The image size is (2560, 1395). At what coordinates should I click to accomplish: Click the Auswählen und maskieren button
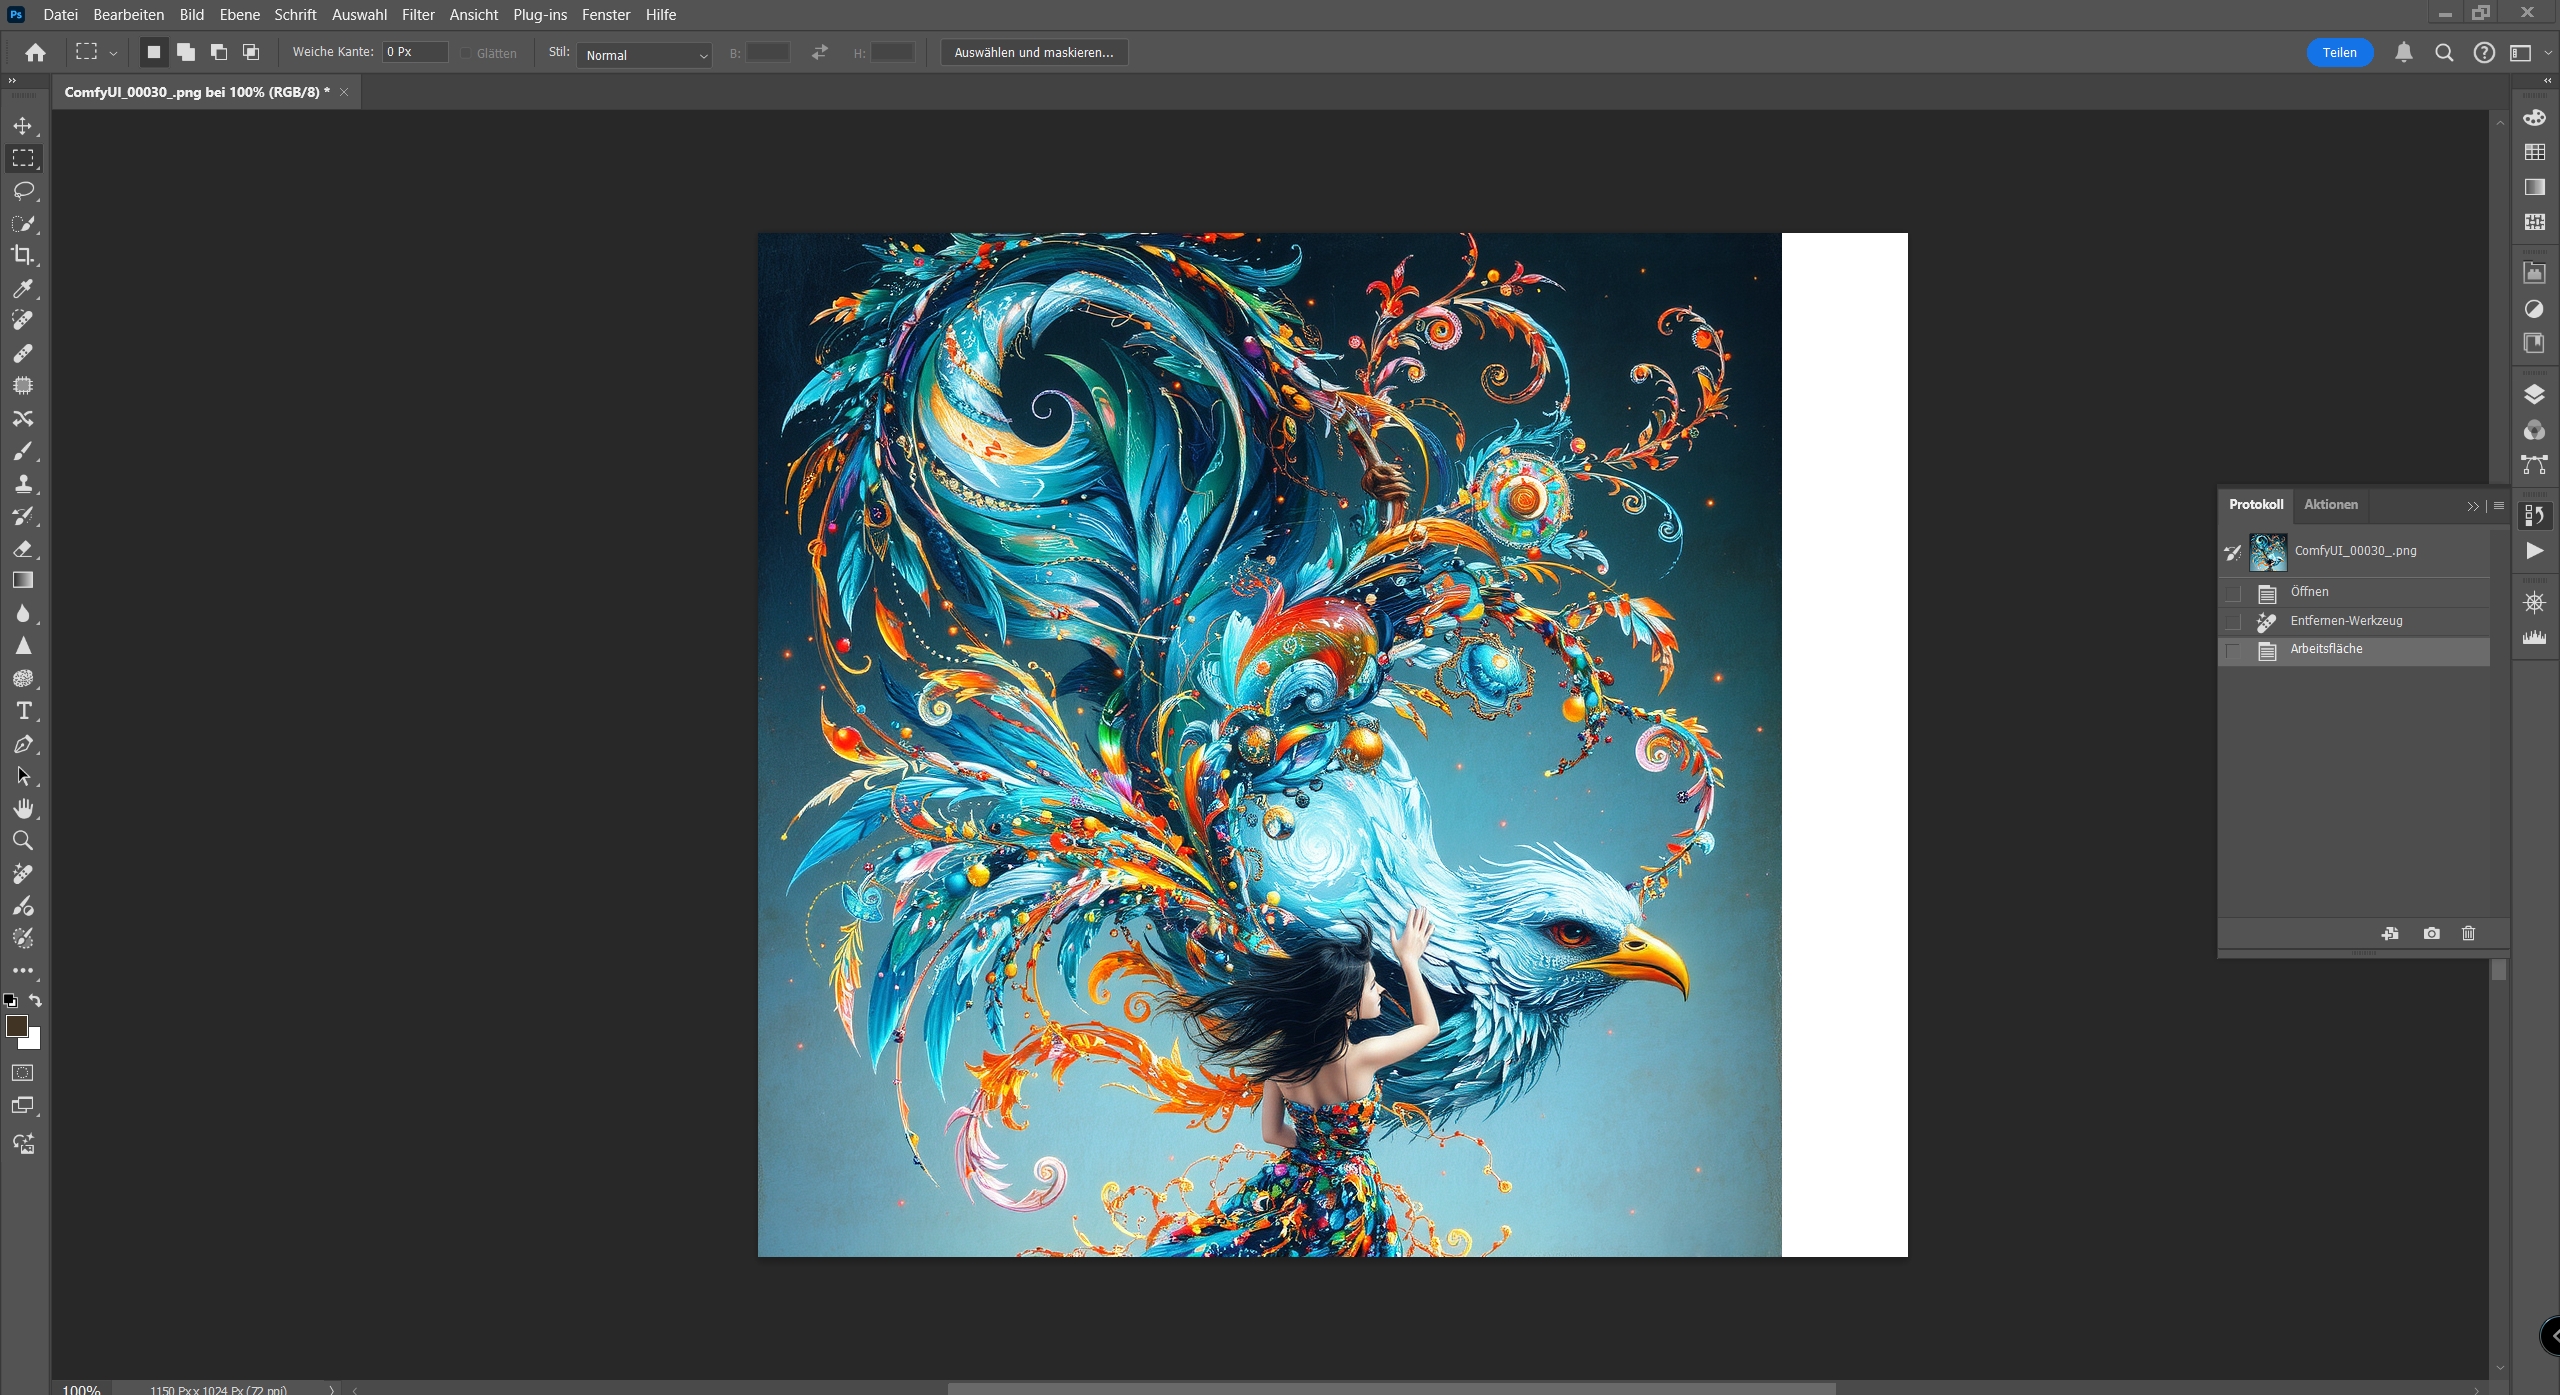[1033, 52]
